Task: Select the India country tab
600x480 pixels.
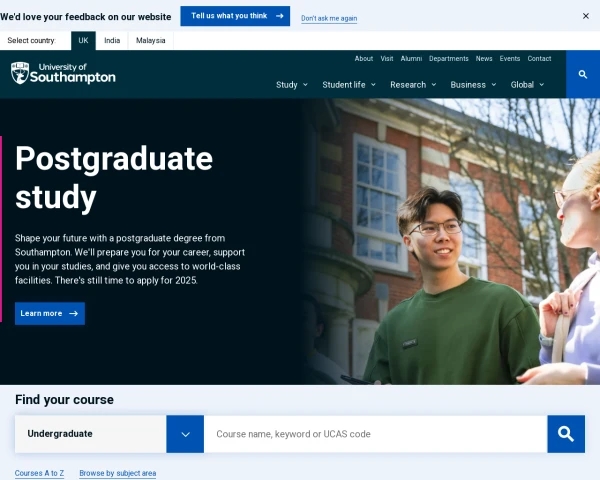Action: [x=112, y=41]
